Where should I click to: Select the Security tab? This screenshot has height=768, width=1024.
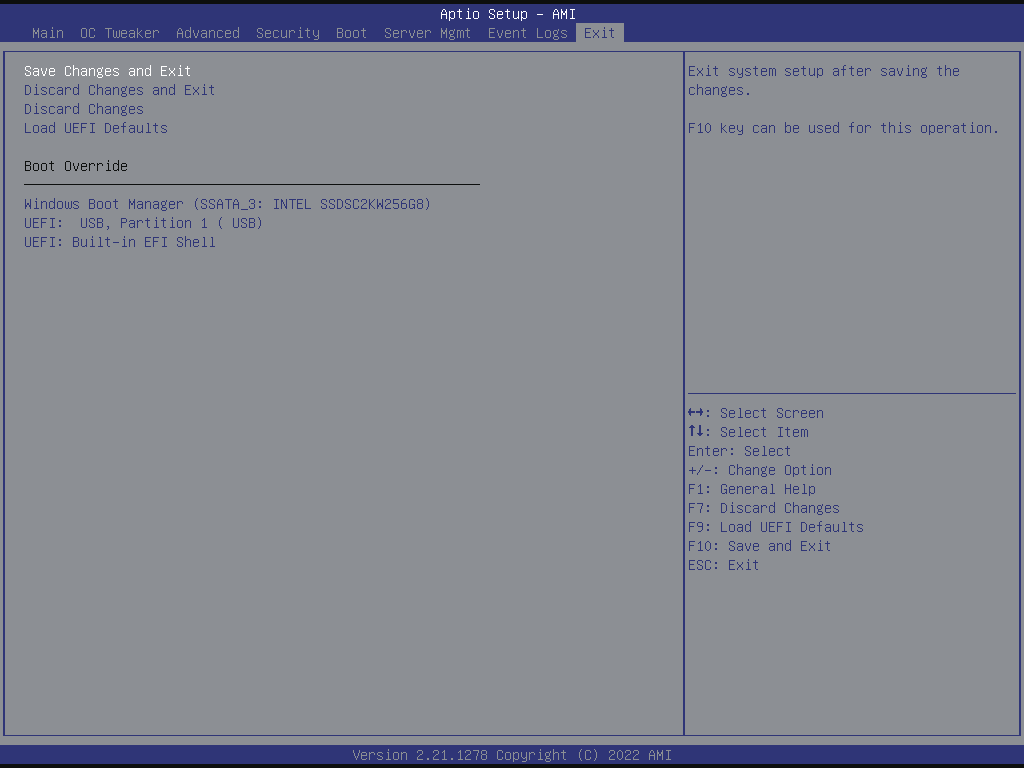pyautogui.click(x=288, y=33)
